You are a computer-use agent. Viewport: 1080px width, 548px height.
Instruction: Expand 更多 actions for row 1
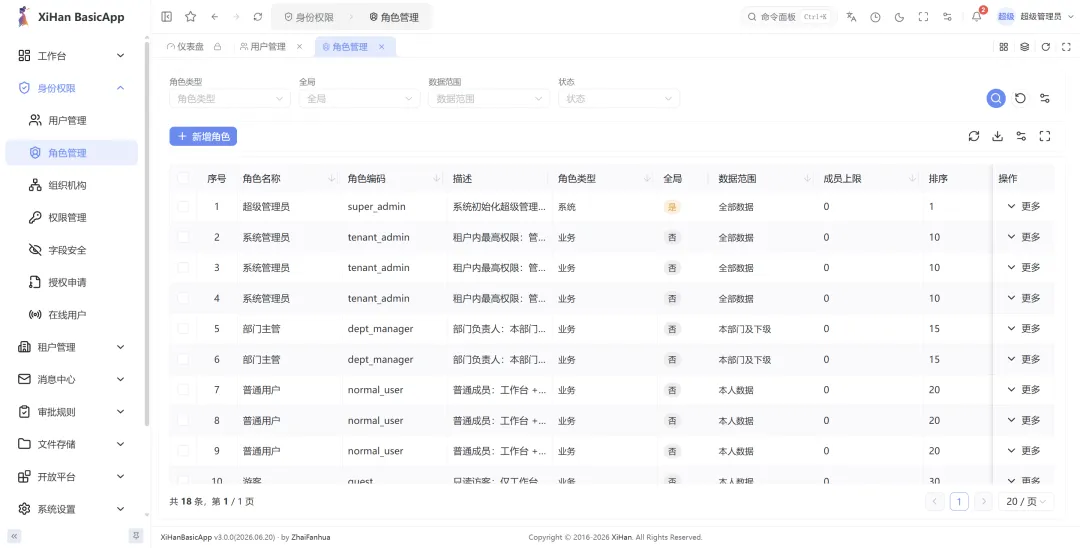point(1024,206)
